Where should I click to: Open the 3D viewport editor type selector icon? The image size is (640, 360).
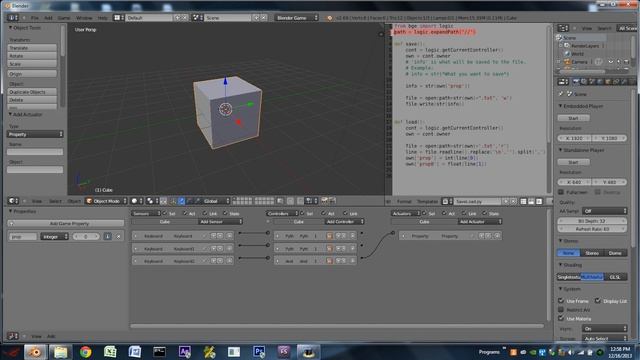[13, 201]
